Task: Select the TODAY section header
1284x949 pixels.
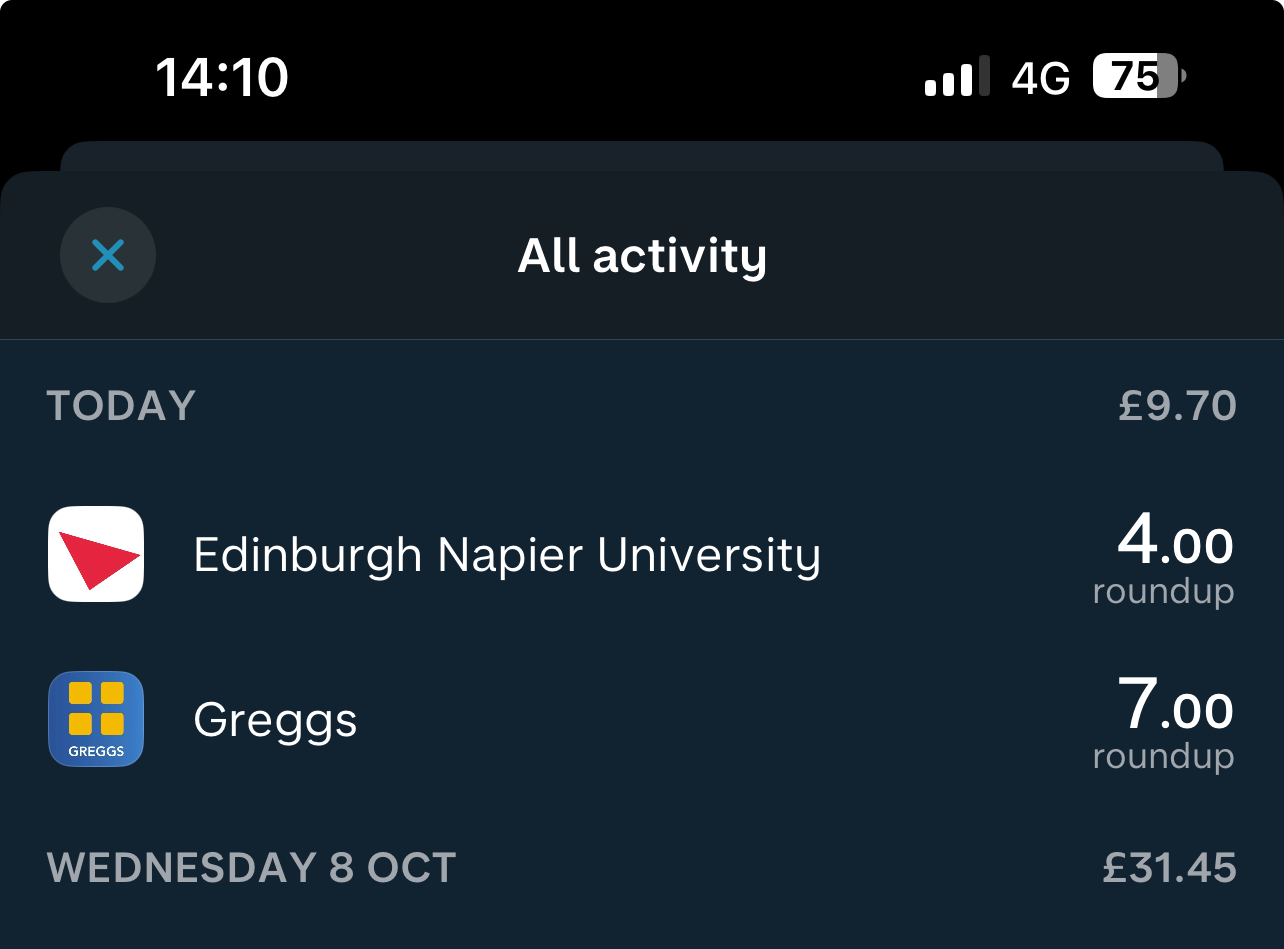Action: pyautogui.click(x=121, y=406)
